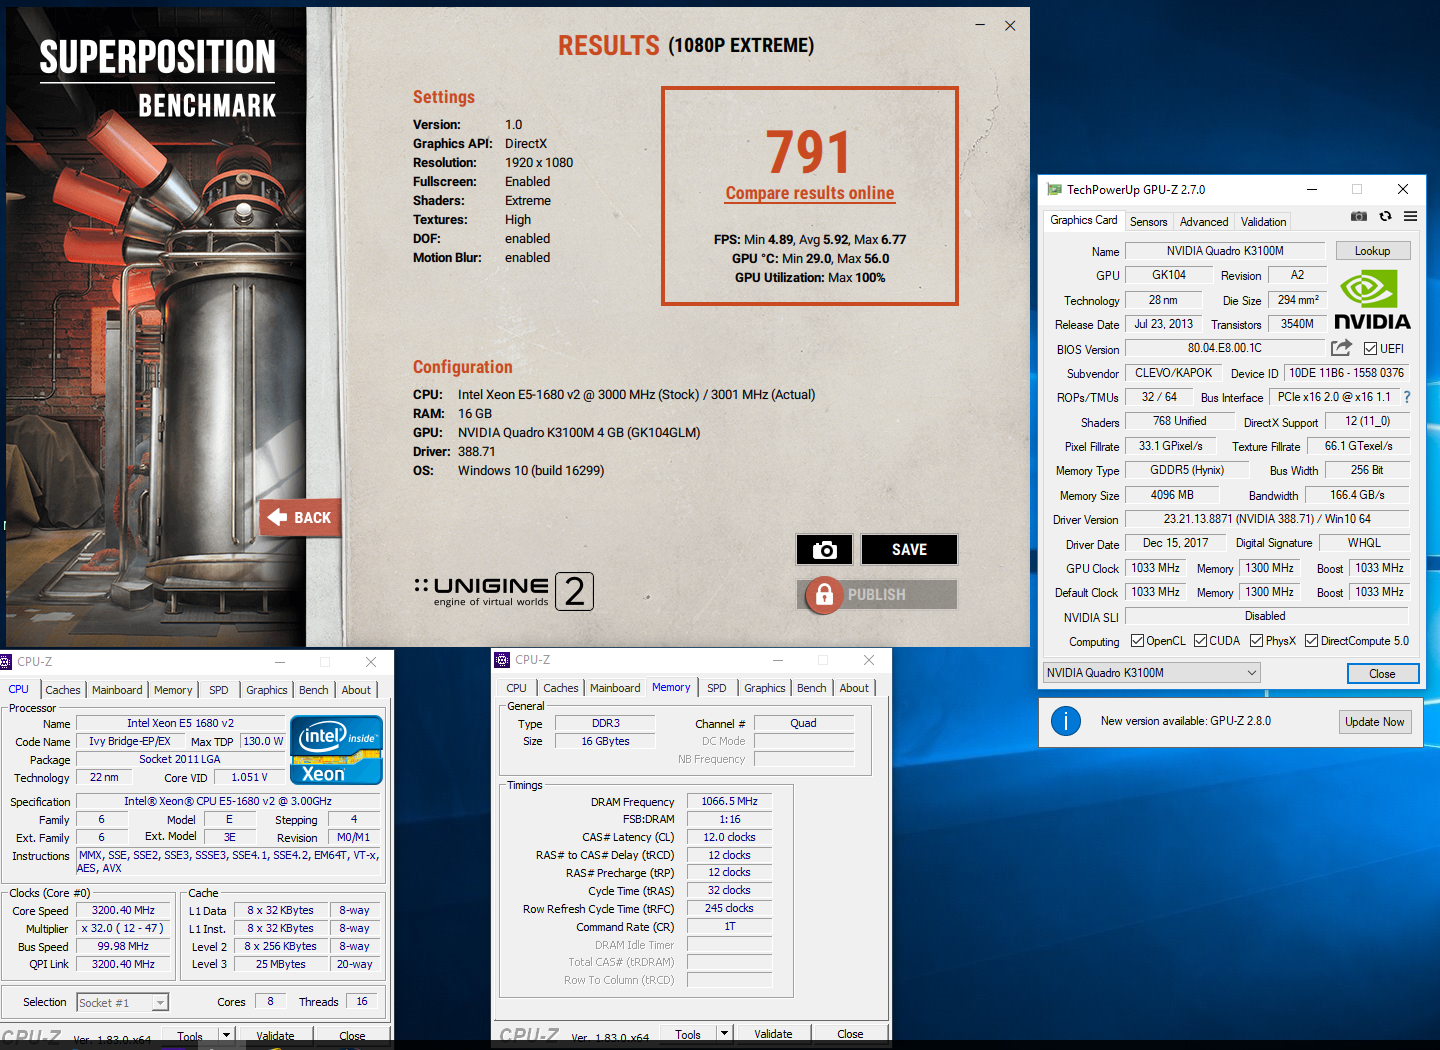Image resolution: width=1440 pixels, height=1050 pixels.
Task: Toggle the UEFI checkbox in GPU-Z
Action: pyautogui.click(x=1370, y=349)
